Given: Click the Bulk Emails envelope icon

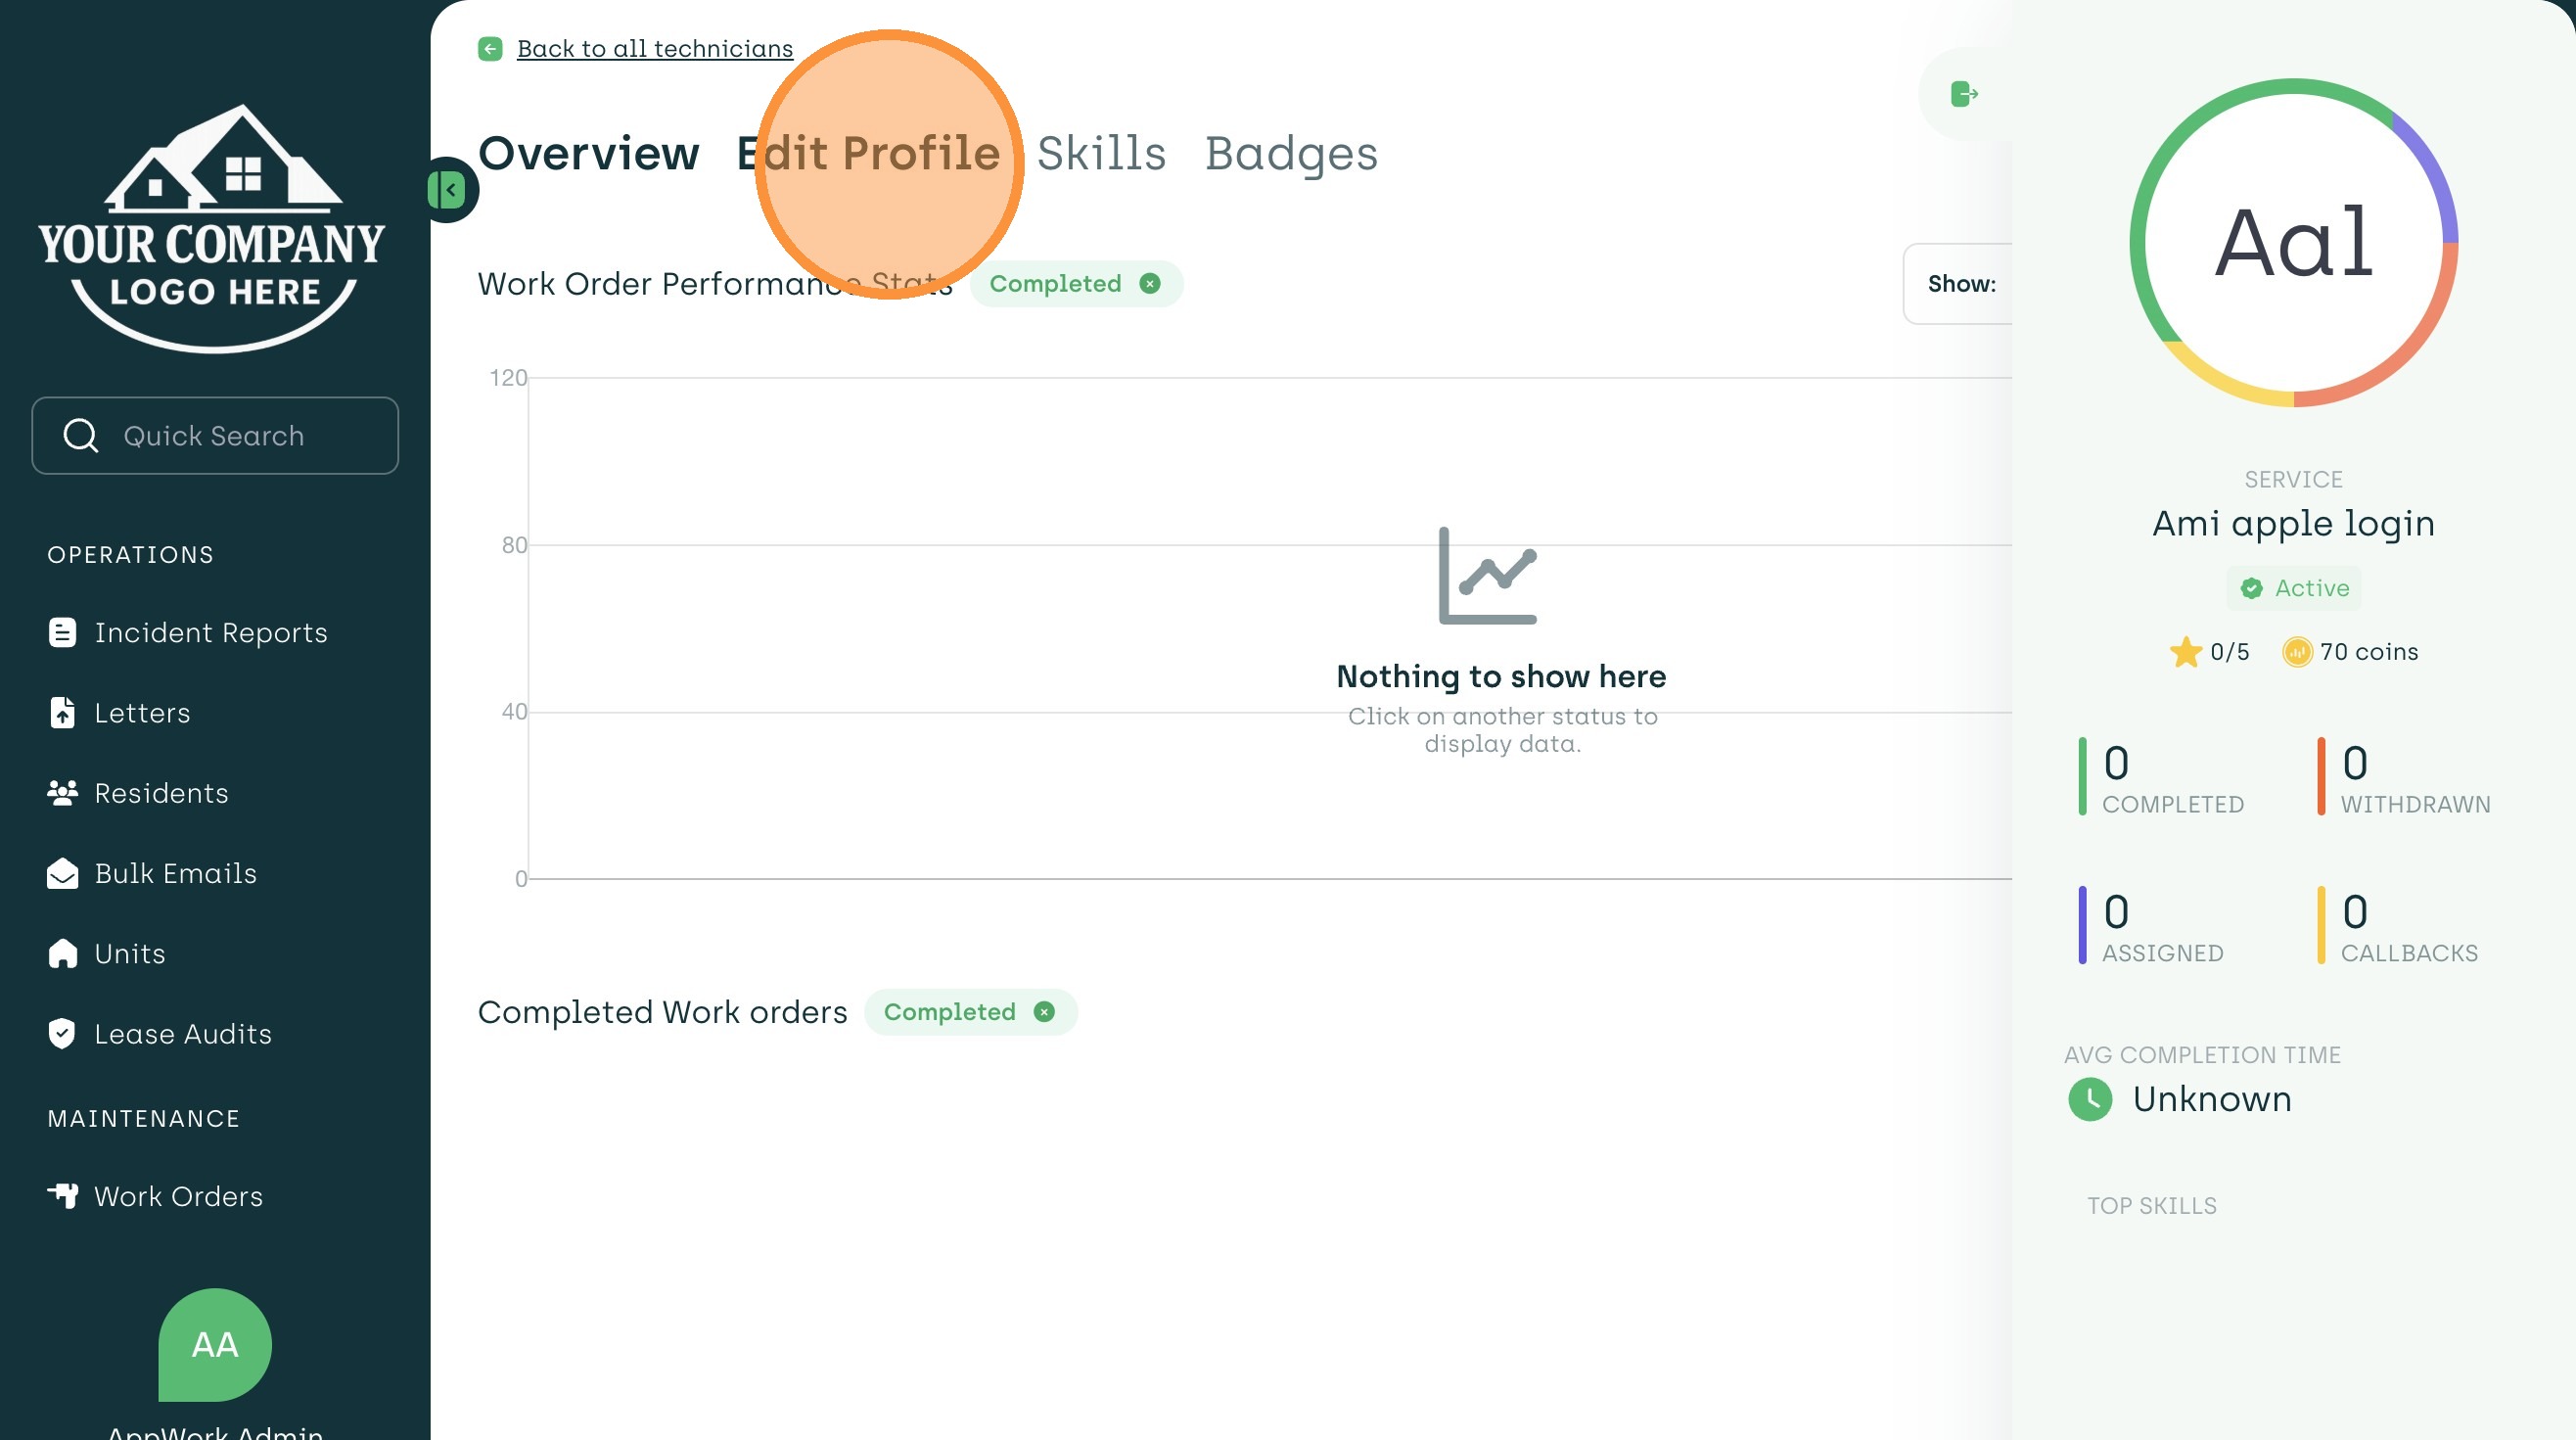Looking at the screenshot, I should tap(62, 874).
